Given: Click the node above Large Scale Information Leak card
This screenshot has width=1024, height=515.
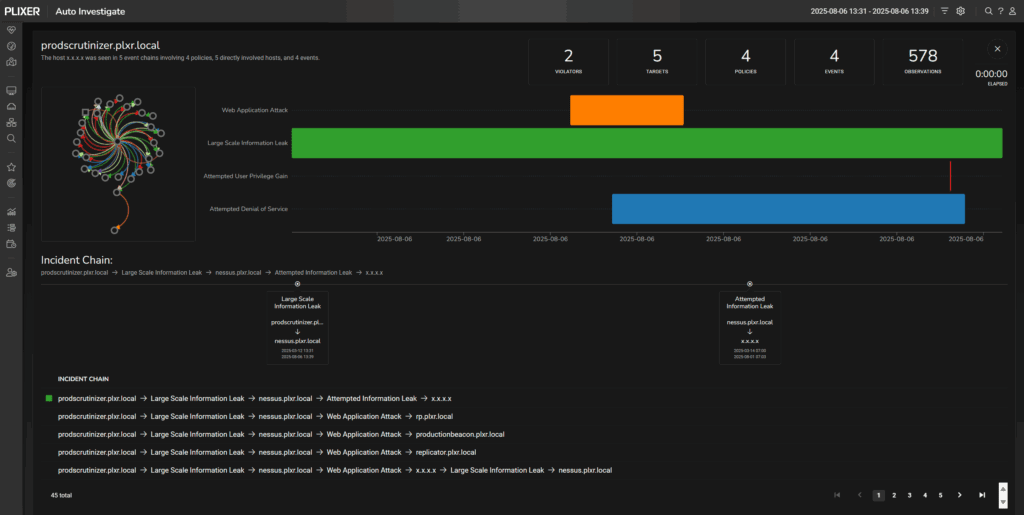Looking at the screenshot, I should pos(297,284).
